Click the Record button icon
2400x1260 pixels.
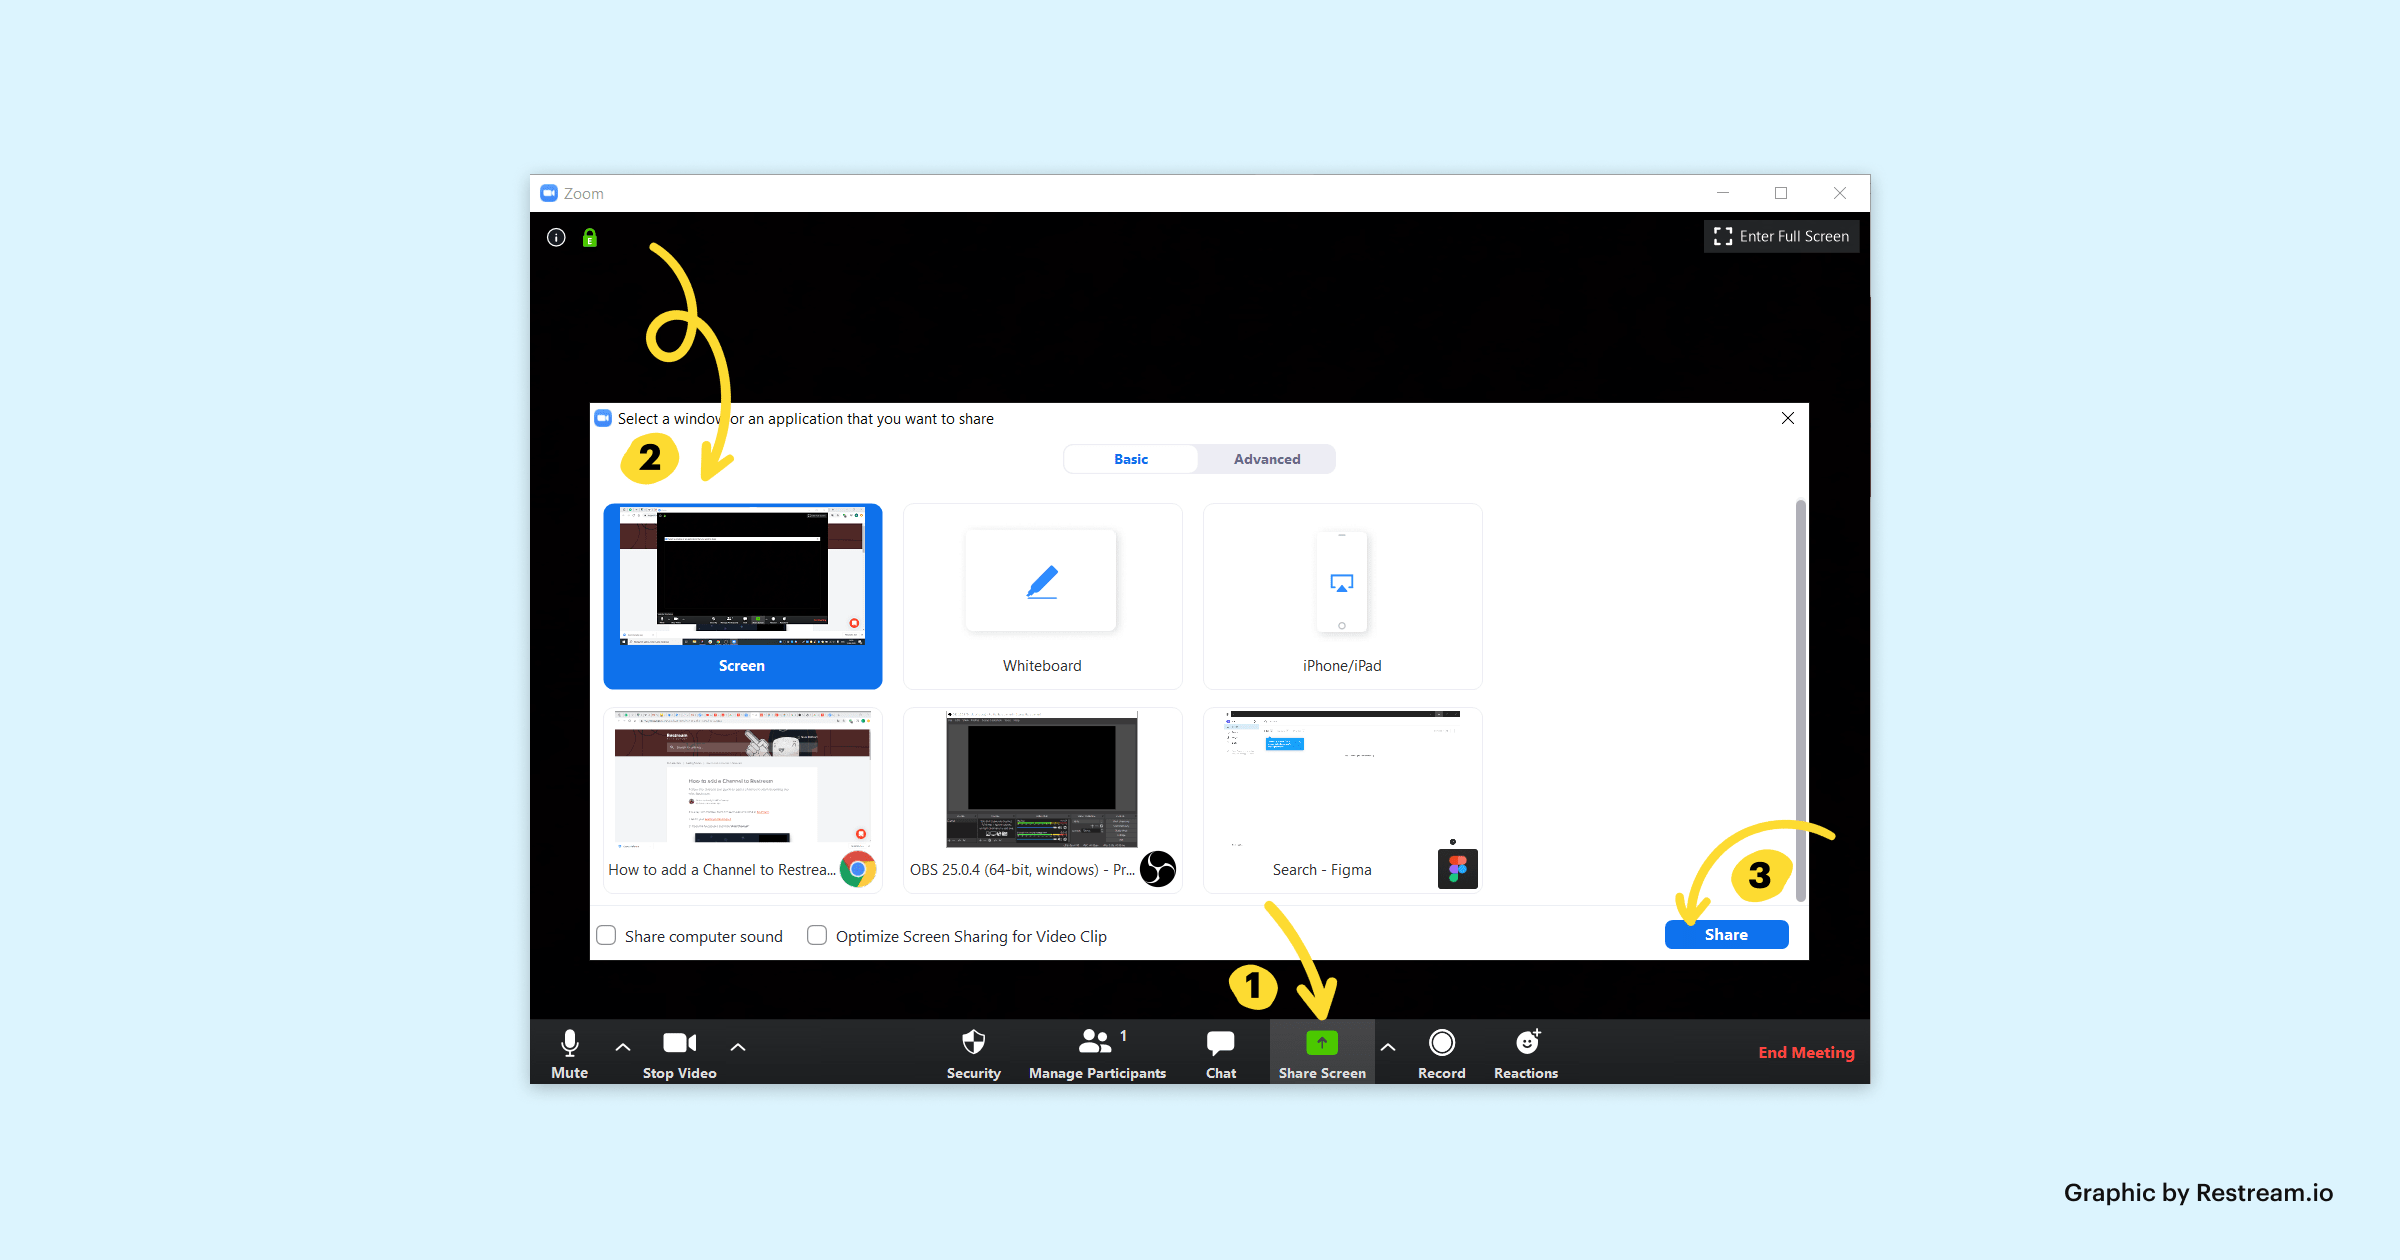(x=1438, y=1043)
